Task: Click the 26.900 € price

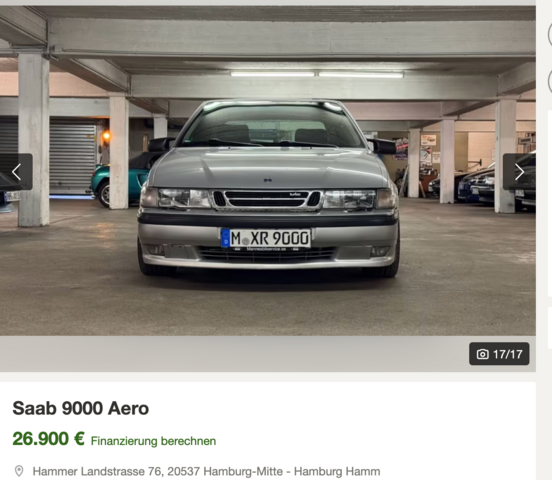Action: 48,439
